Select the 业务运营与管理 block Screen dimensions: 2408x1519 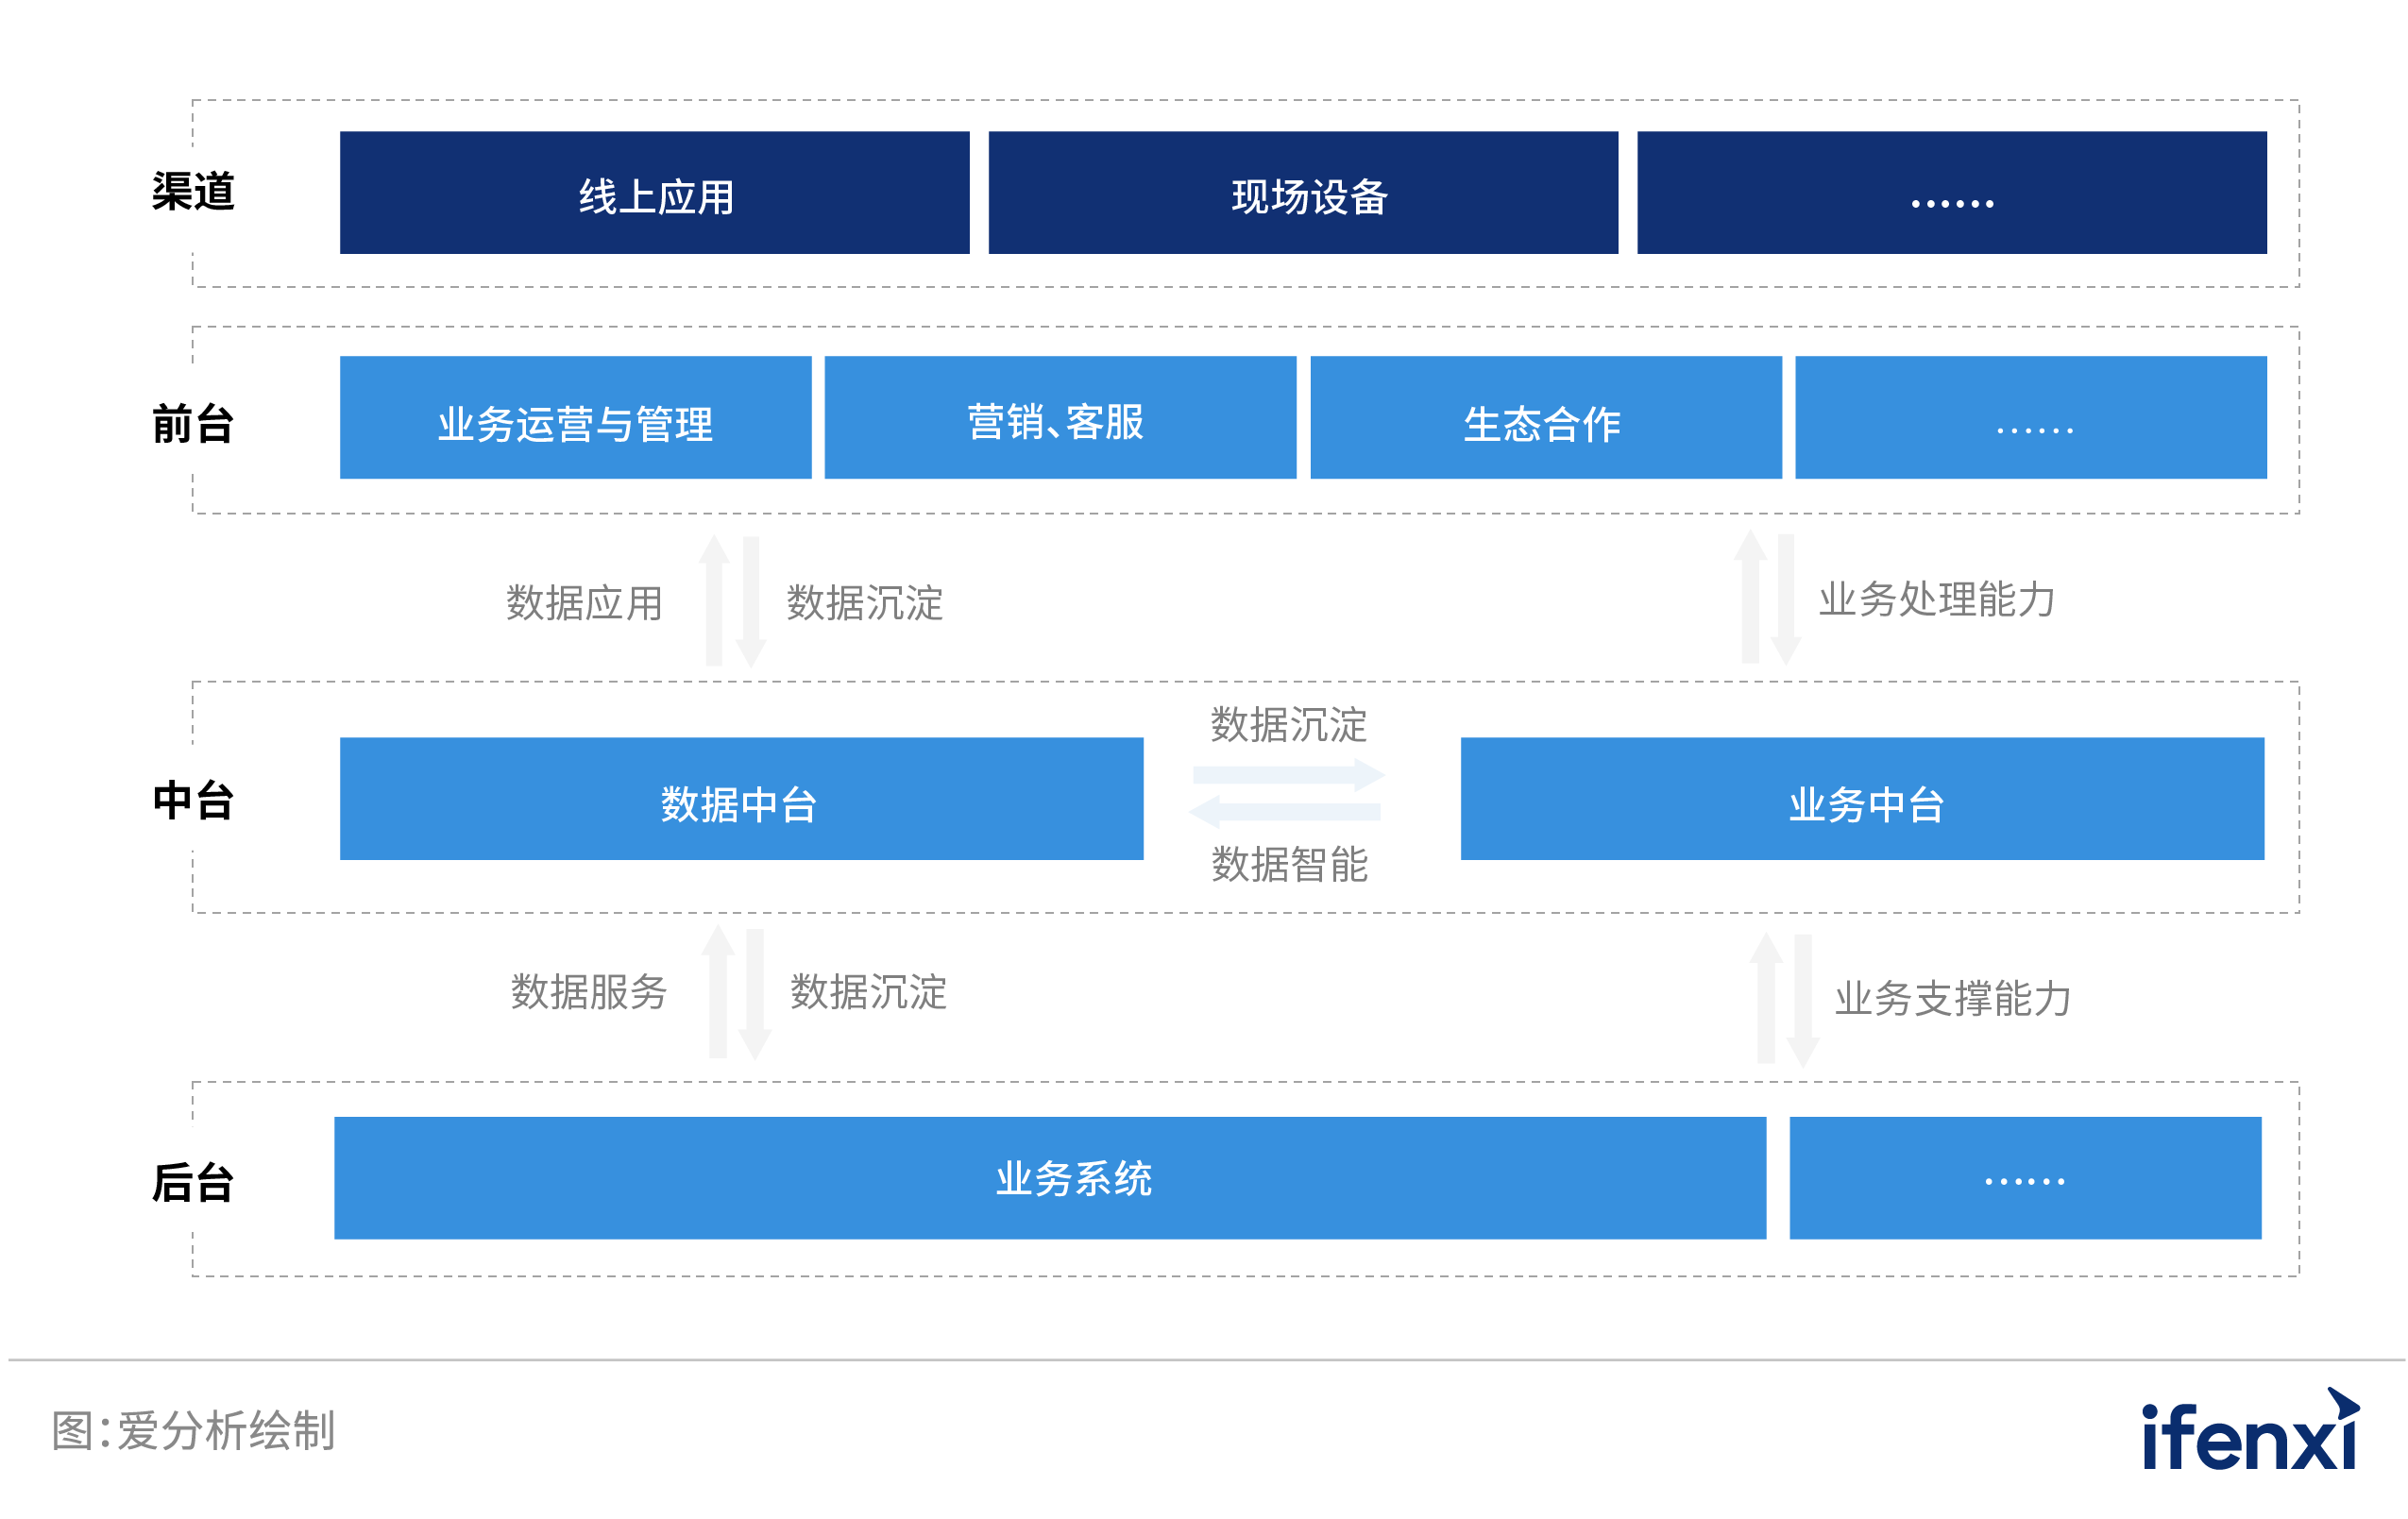tap(576, 418)
